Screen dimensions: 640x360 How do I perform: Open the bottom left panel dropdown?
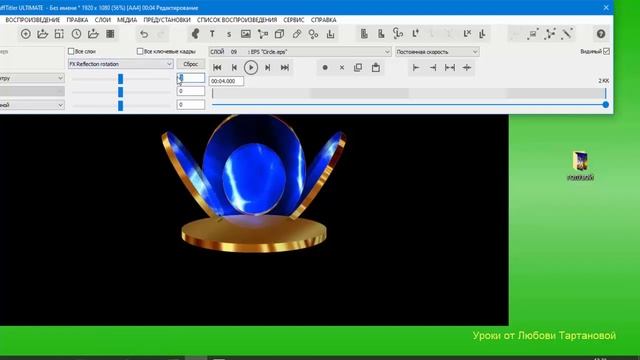[x=32, y=105]
